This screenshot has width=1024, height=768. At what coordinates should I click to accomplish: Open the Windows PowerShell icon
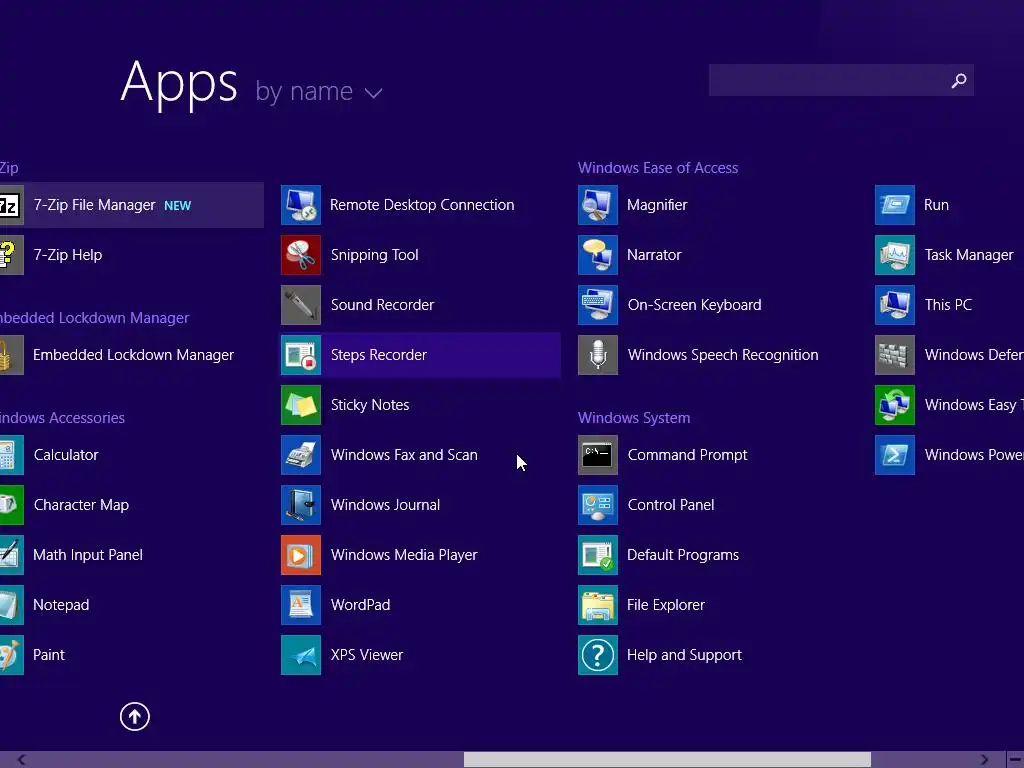(x=895, y=455)
